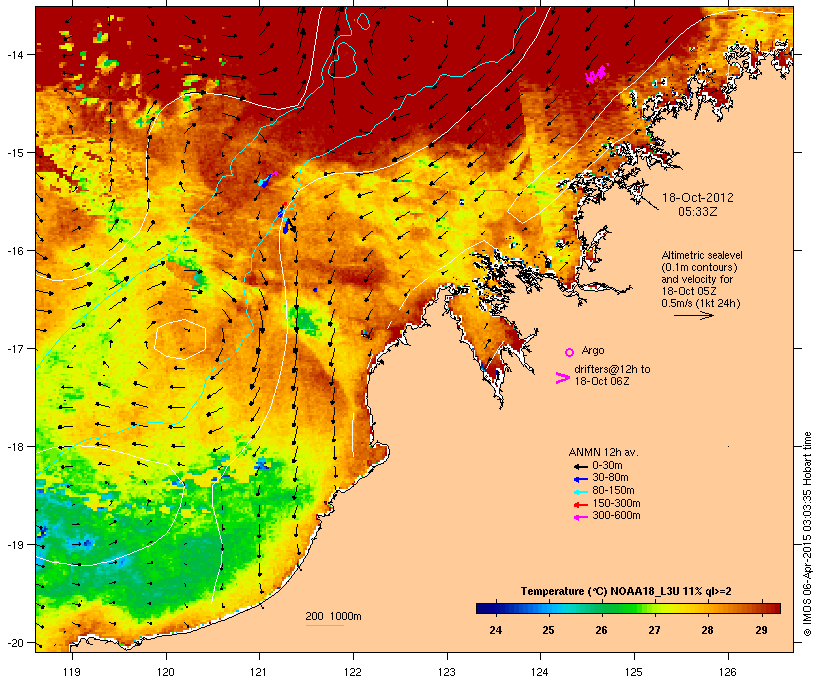Click the red 150-300m legend arrow
This screenshot has width=820, height=680.
point(581,504)
